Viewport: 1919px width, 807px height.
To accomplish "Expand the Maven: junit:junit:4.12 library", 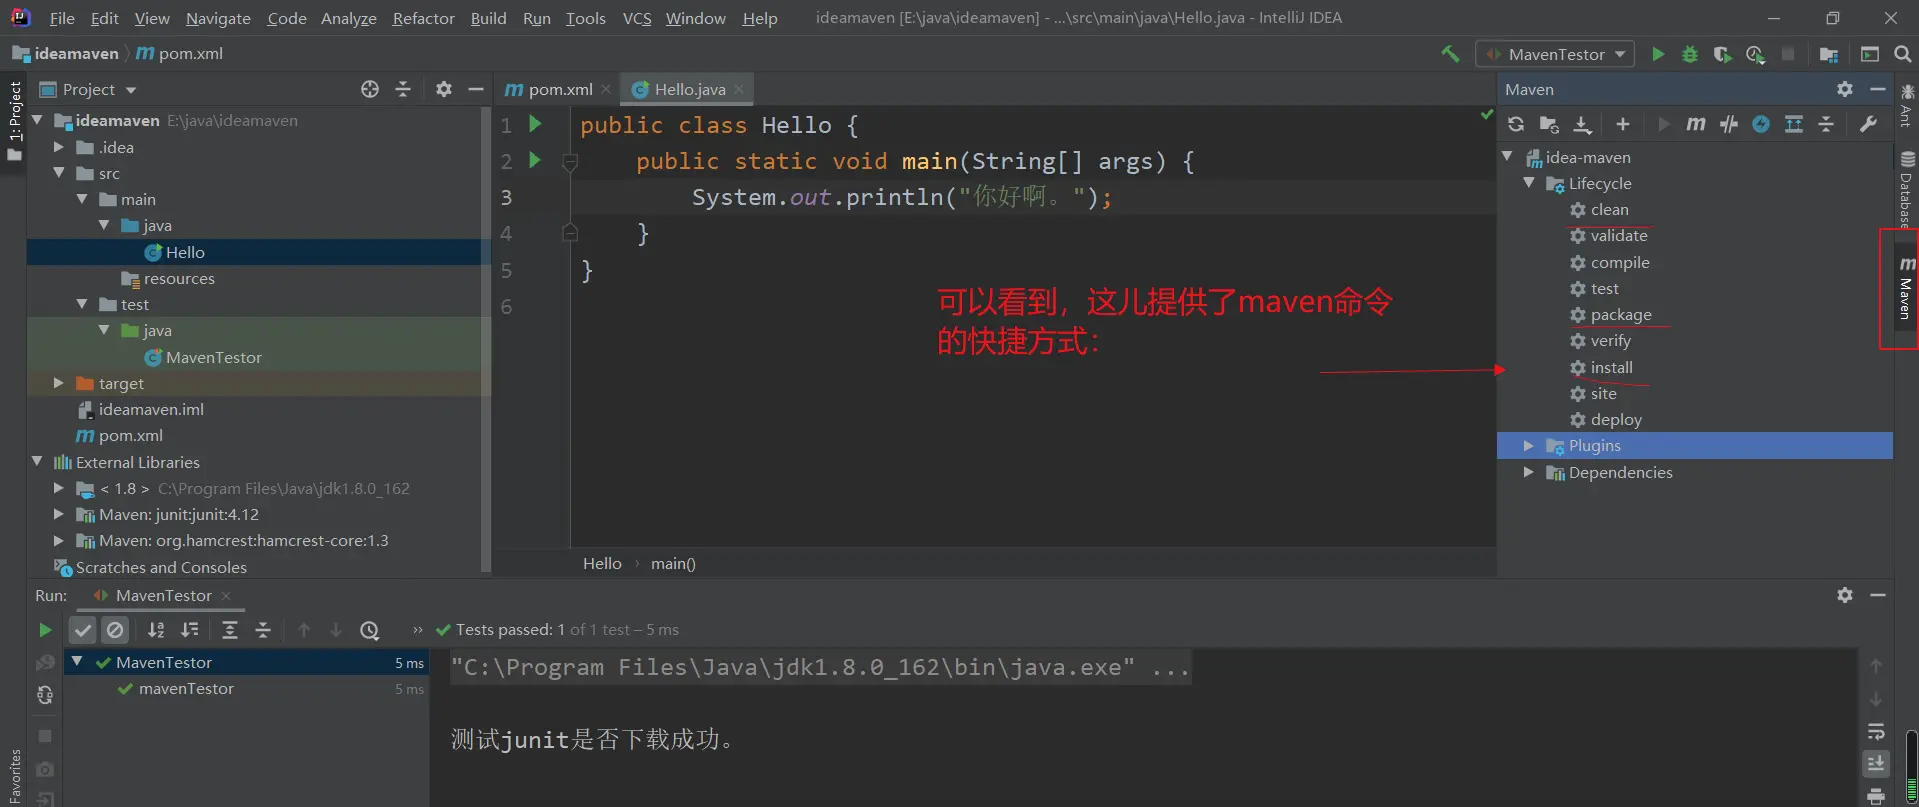I will (59, 514).
